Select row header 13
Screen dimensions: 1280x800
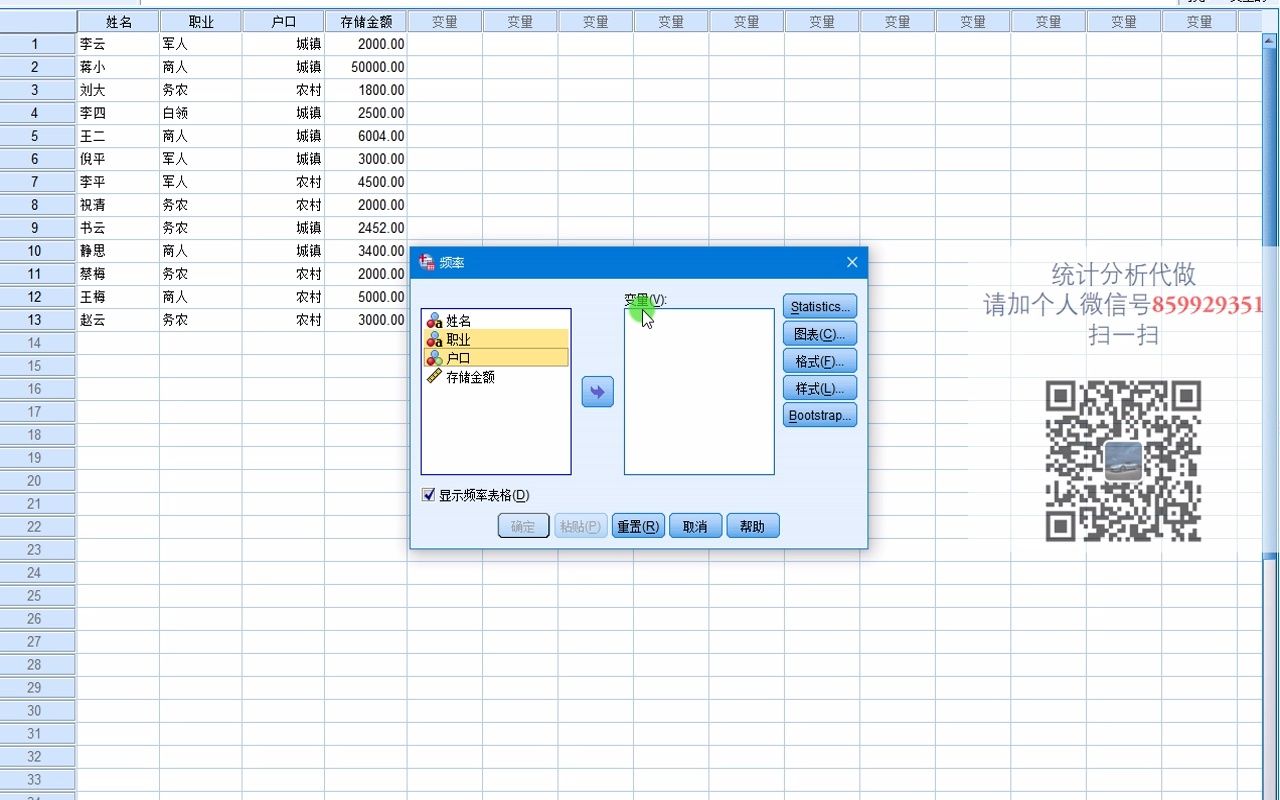pos(37,320)
